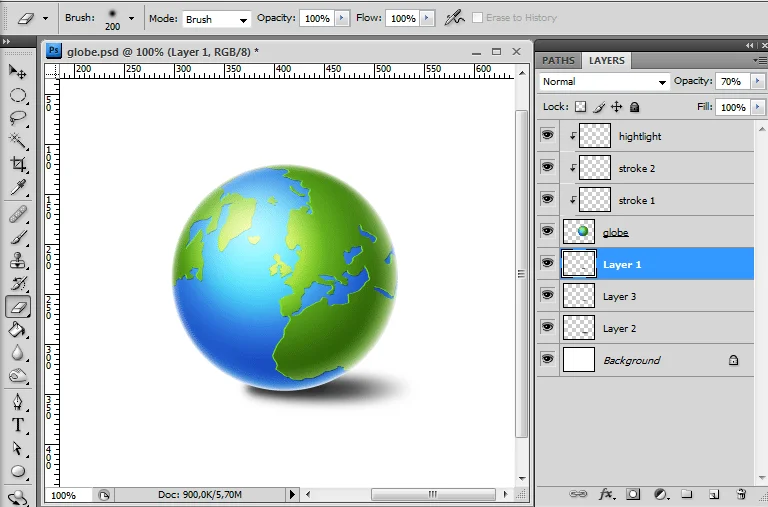Open the layer style fx menu
The image size is (768, 507).
[x=607, y=494]
